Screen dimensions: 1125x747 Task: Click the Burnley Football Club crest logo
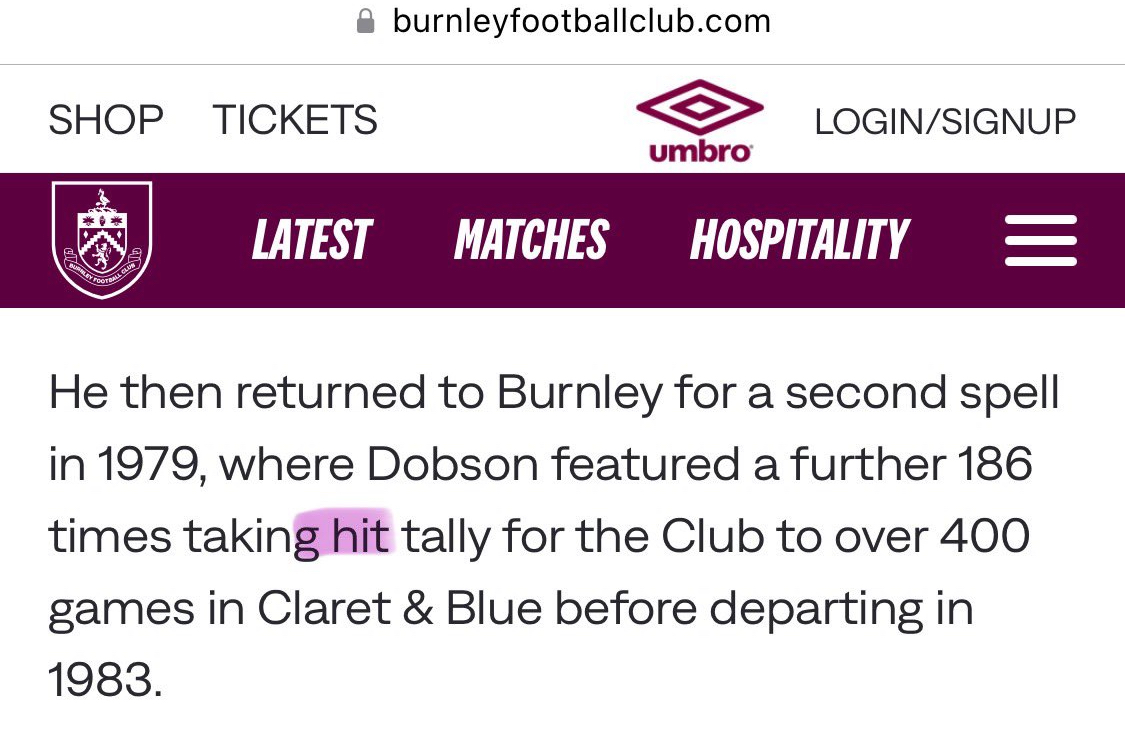coord(101,240)
